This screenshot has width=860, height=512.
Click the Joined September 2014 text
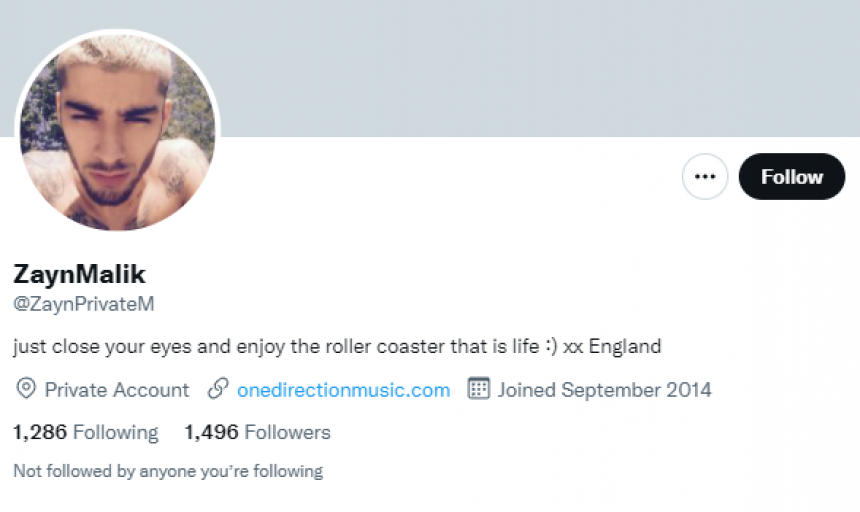604,390
